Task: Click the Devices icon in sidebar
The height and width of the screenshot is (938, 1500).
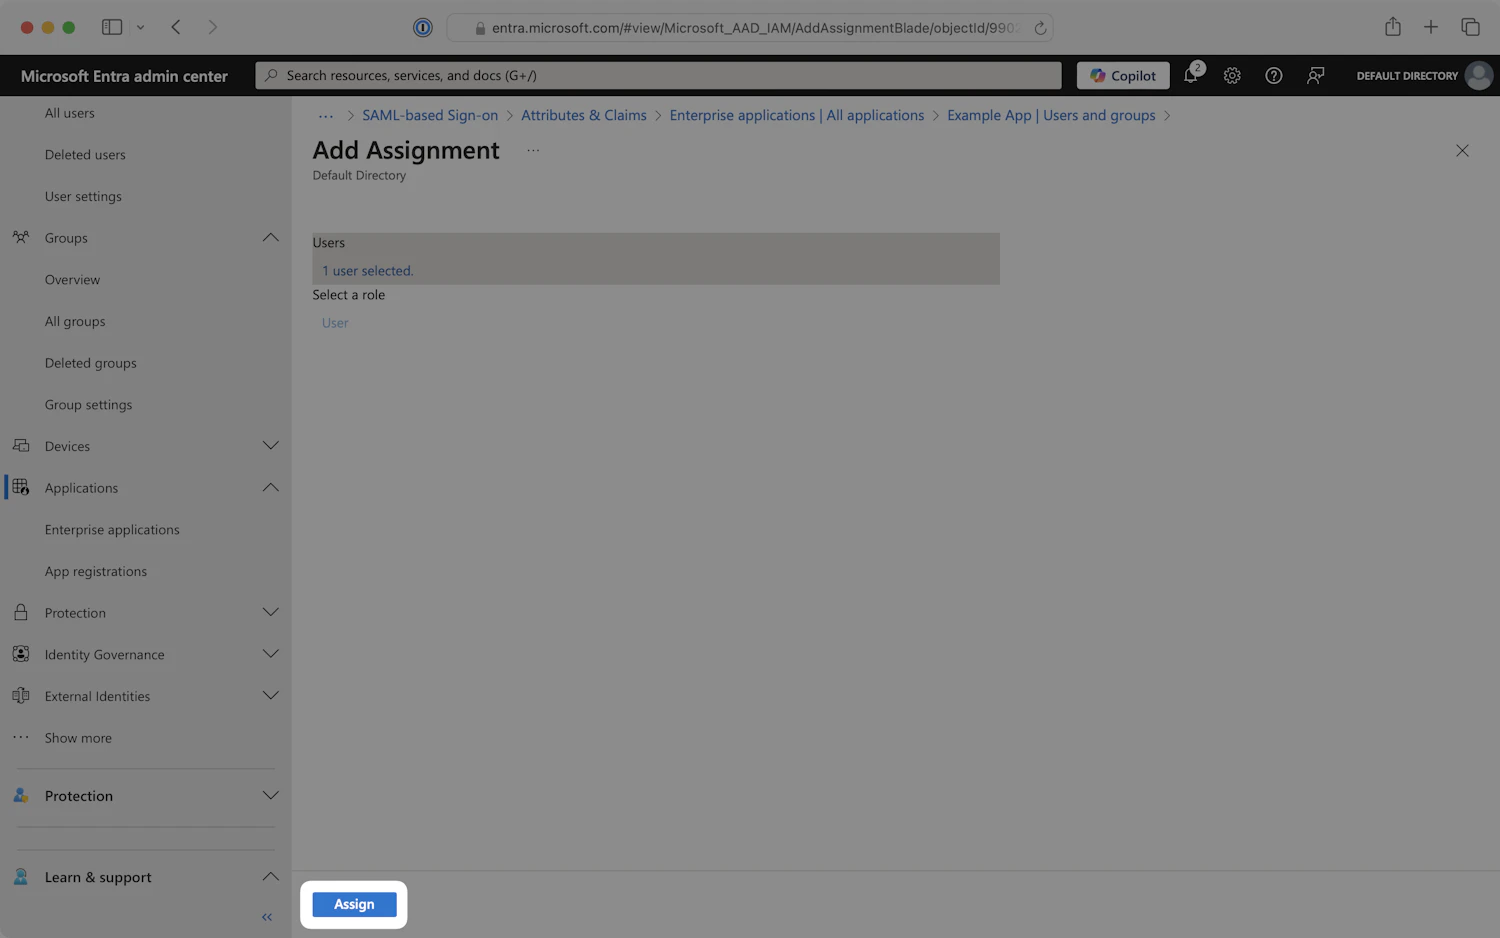Action: tap(21, 446)
